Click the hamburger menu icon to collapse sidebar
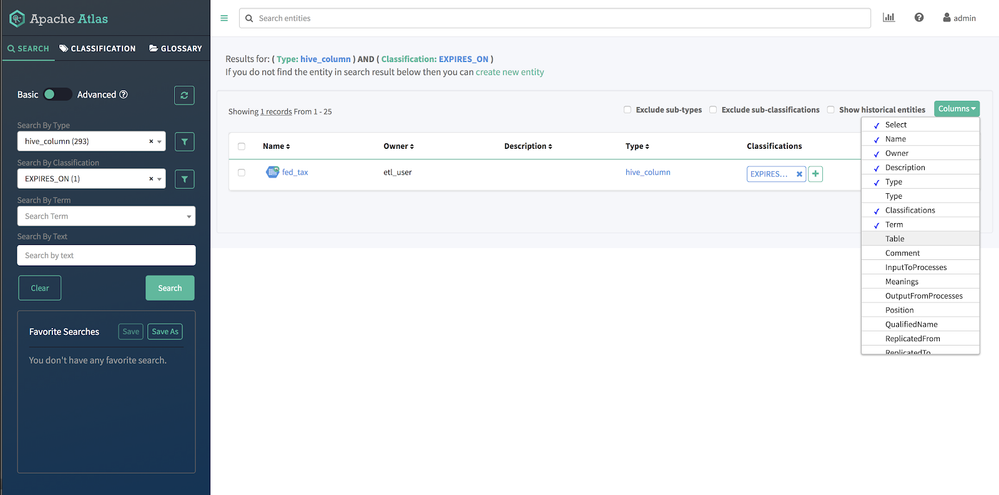999x495 pixels. tap(224, 18)
